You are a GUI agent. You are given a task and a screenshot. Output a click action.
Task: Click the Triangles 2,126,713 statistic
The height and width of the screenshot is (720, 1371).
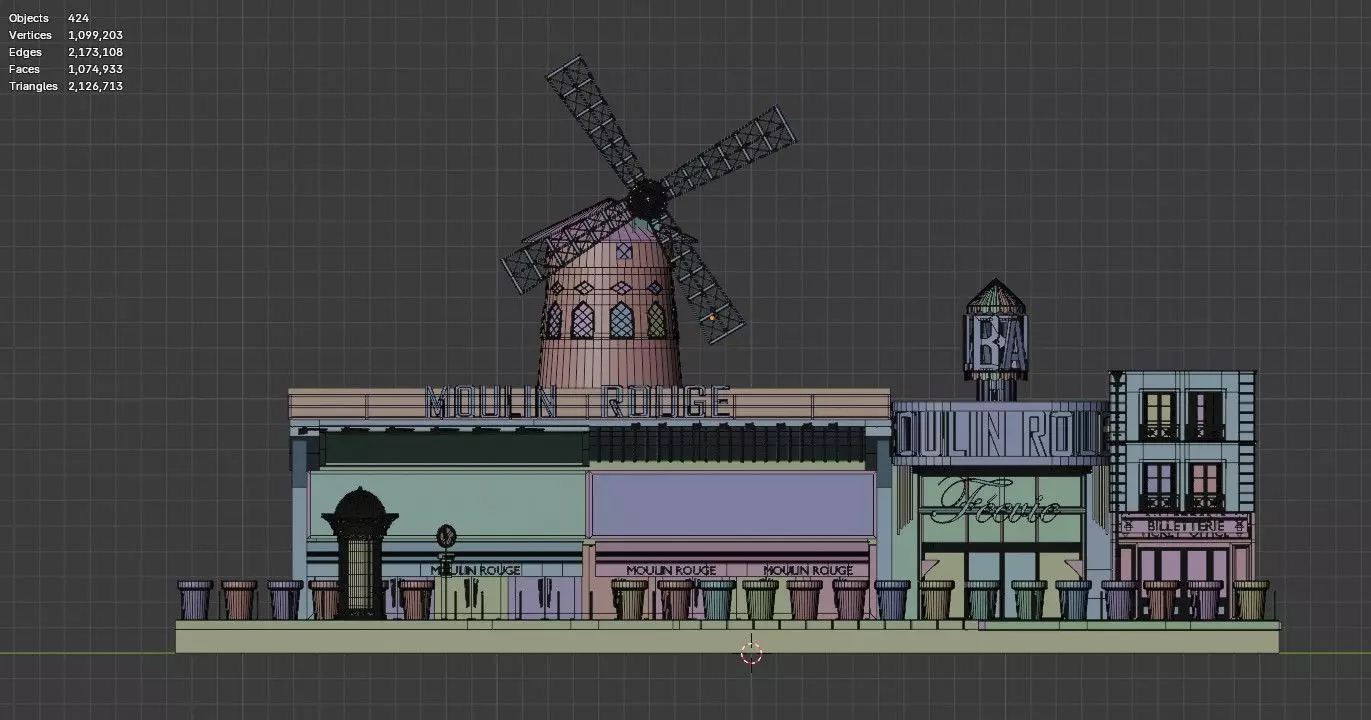[66, 86]
